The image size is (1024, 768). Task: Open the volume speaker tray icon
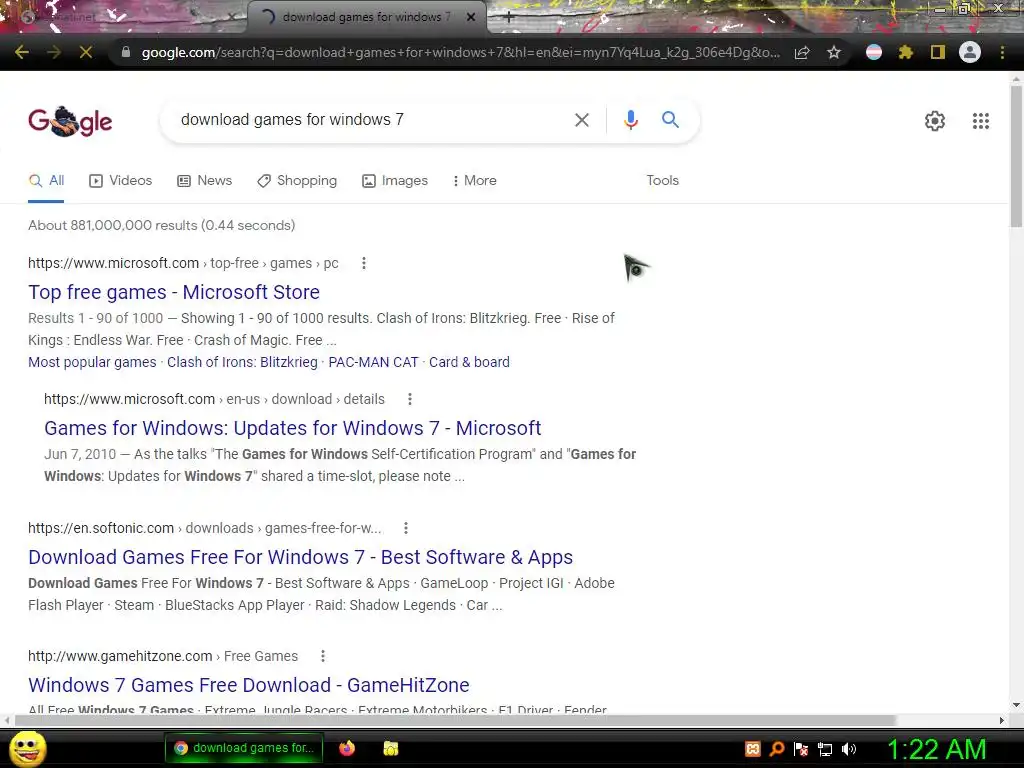coord(849,749)
